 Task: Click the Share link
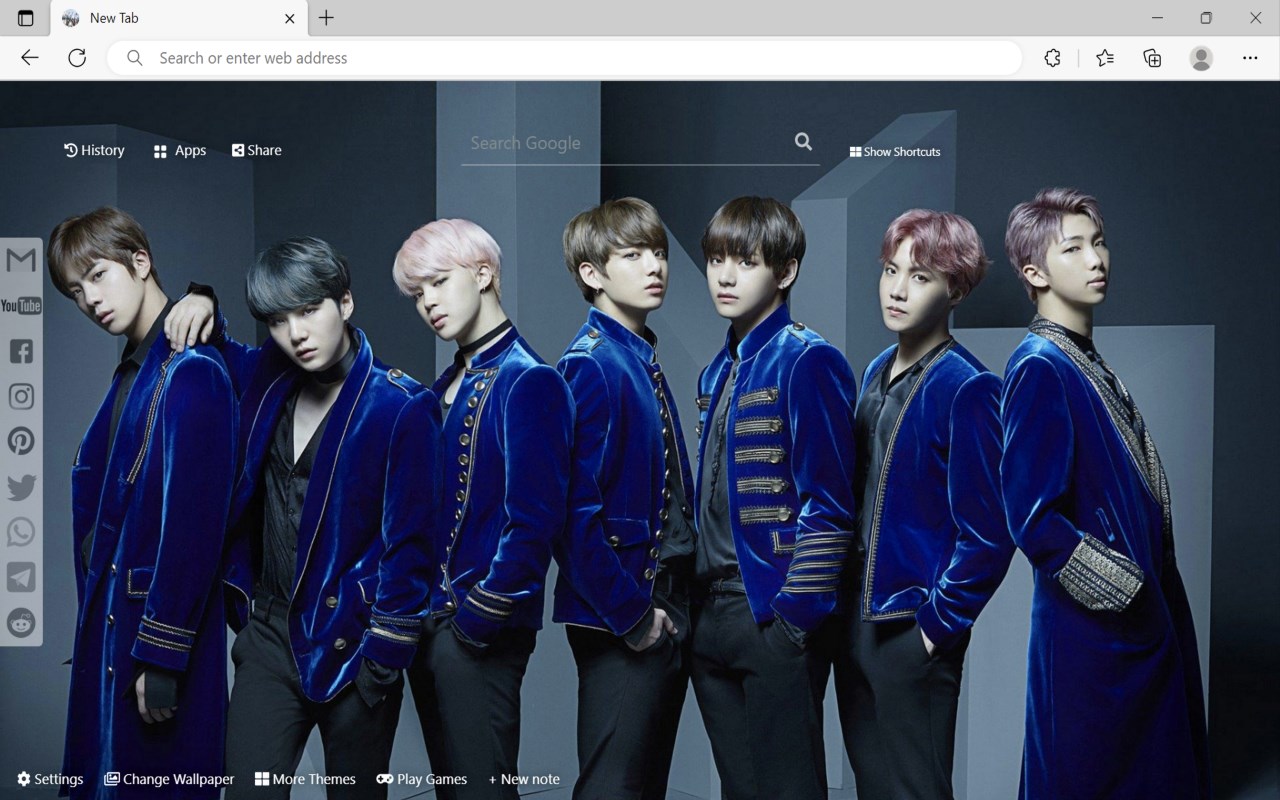(x=257, y=150)
